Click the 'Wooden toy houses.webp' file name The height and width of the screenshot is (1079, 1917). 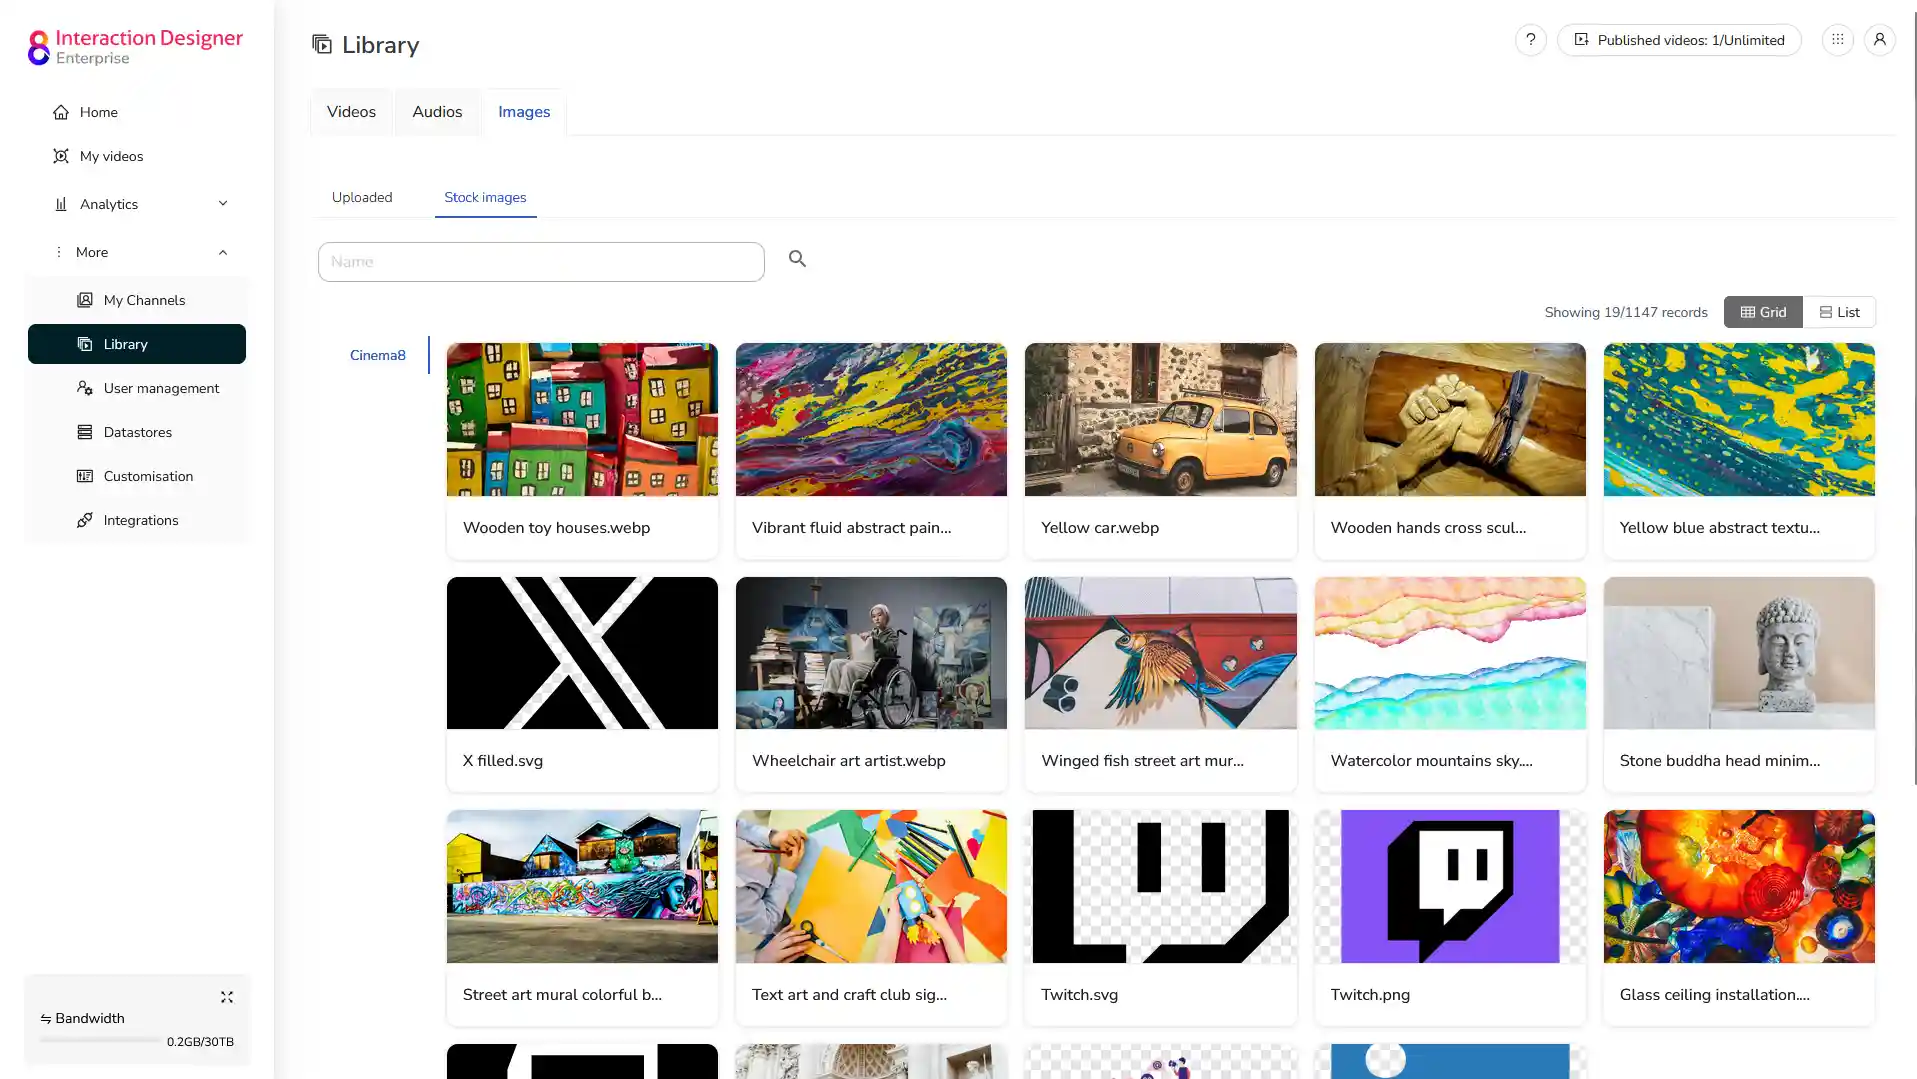[556, 528]
